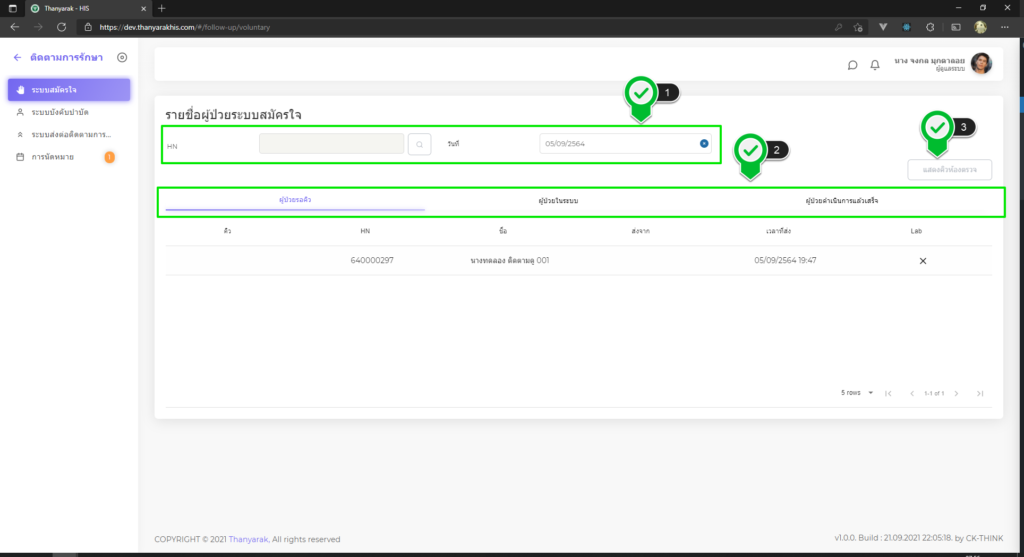Open the notification bell icon
1024x557 pixels.
coord(875,65)
